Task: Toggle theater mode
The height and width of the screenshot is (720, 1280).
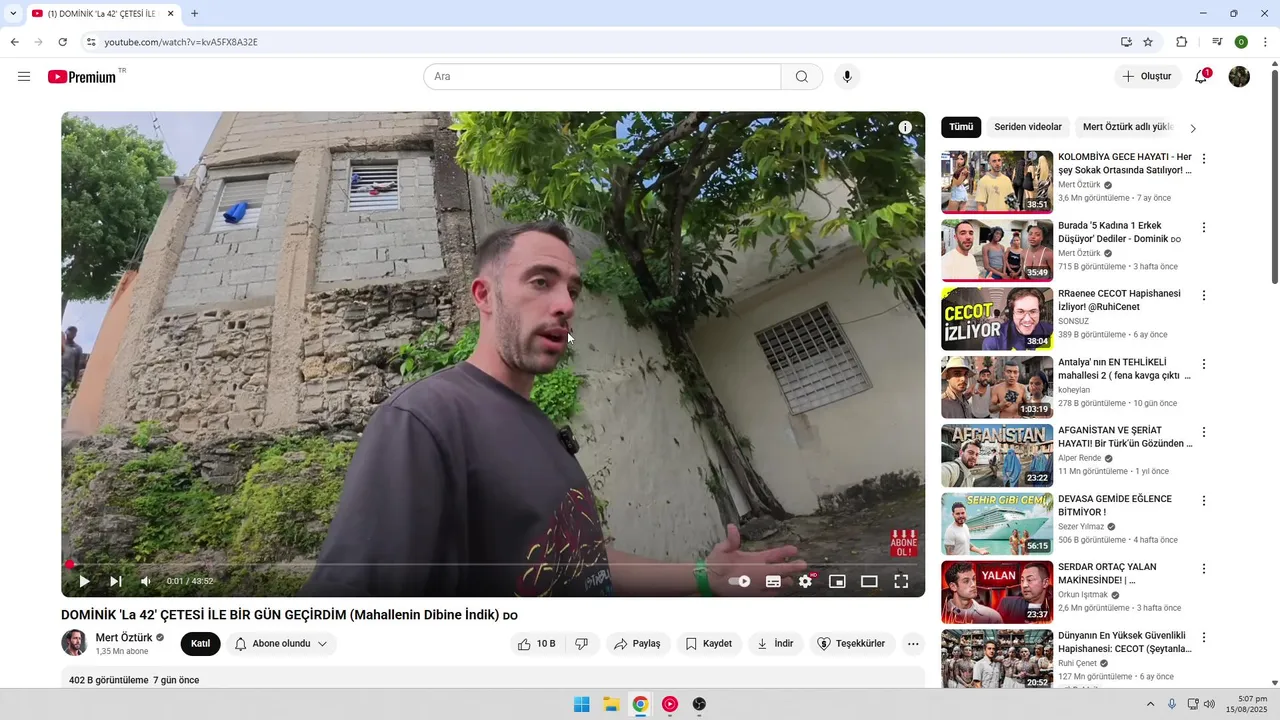Action: pos(869,581)
